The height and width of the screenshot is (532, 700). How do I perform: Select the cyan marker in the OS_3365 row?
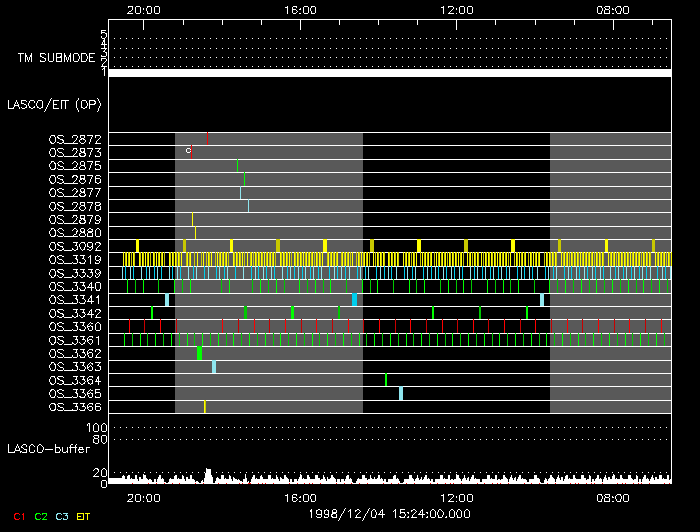tap(401, 393)
